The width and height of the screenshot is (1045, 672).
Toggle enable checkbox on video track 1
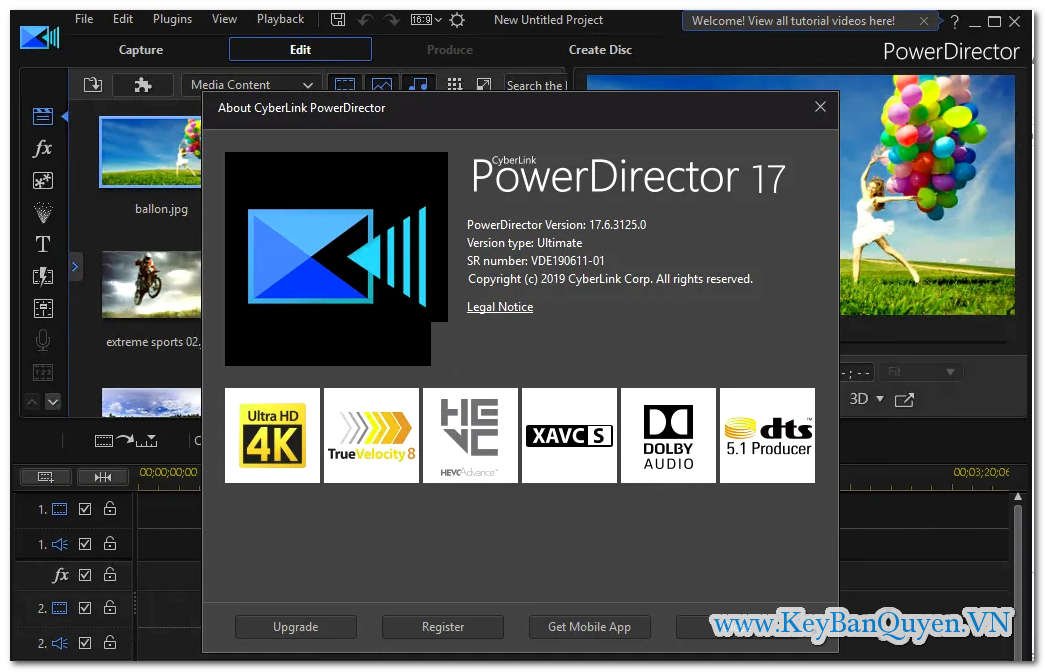coord(85,509)
